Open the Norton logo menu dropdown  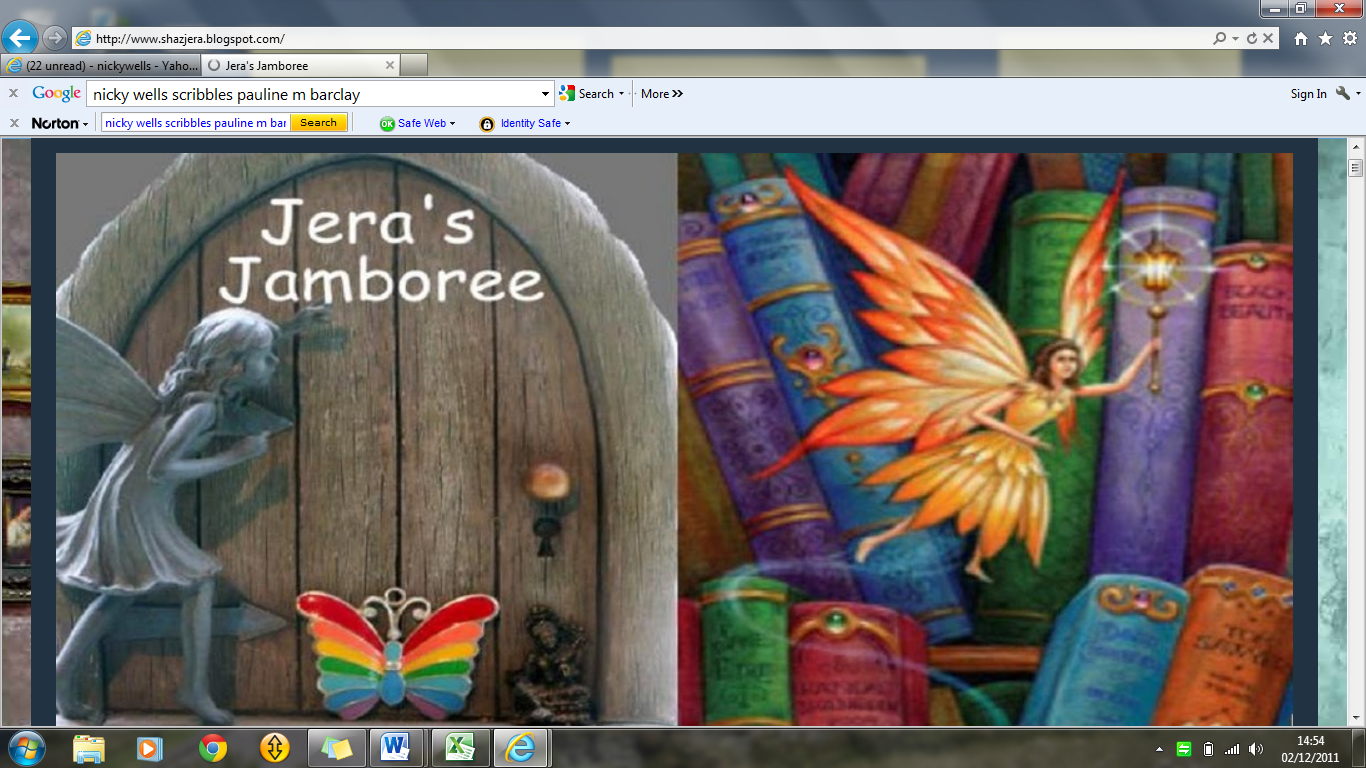coord(59,123)
